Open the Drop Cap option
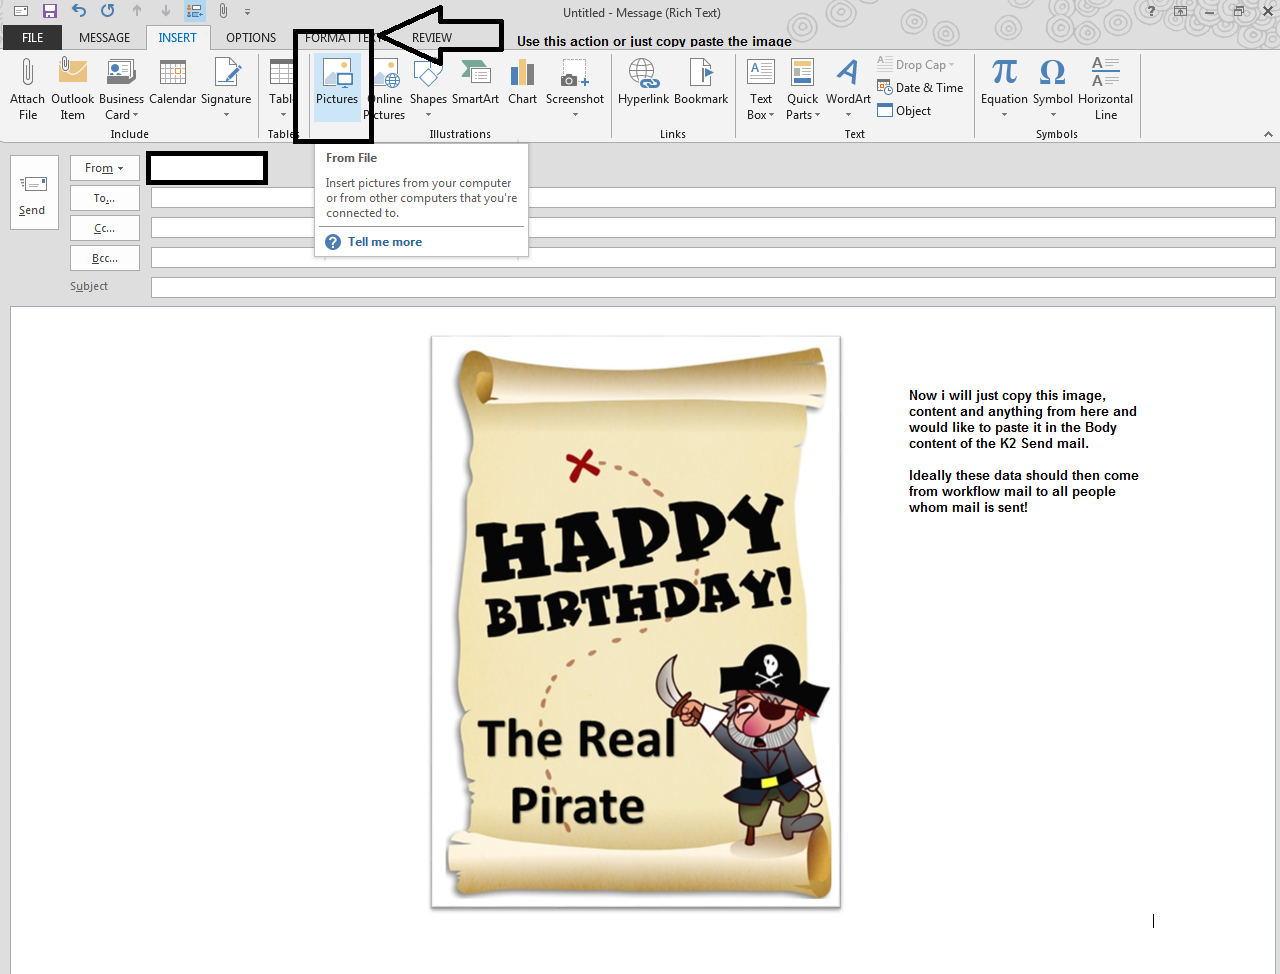The width and height of the screenshot is (1280, 974). (916, 65)
